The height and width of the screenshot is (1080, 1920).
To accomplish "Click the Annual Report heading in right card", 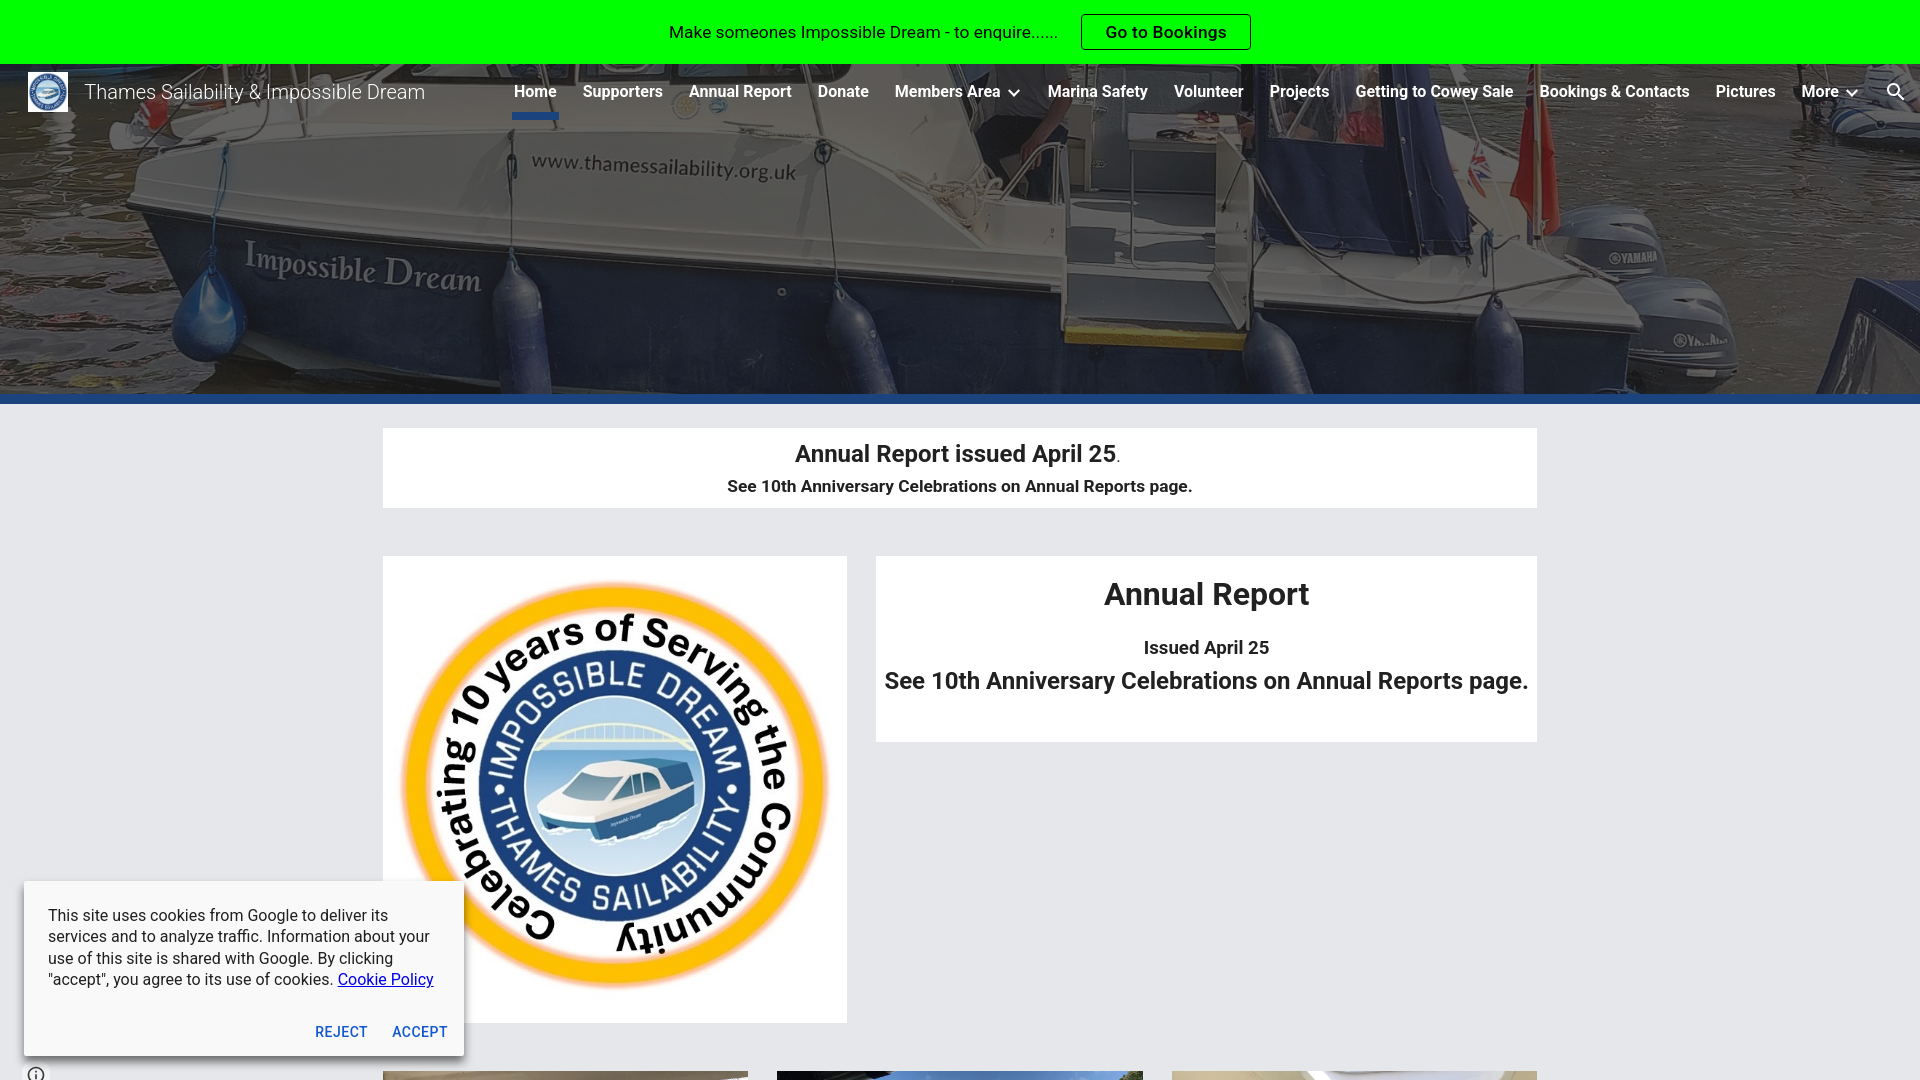I will point(1206,595).
